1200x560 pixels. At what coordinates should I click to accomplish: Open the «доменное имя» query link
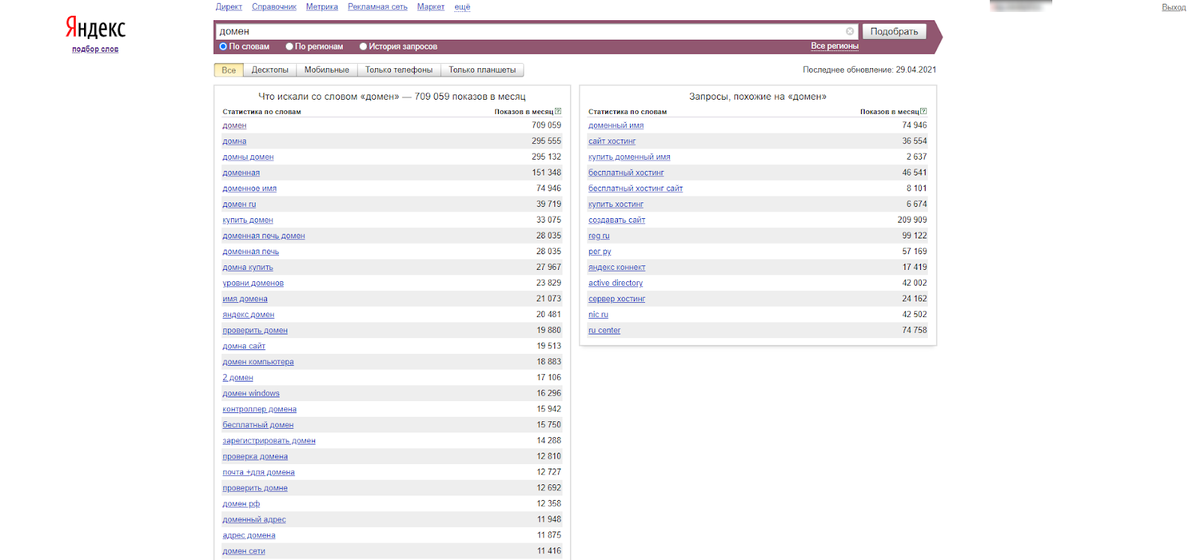(x=249, y=188)
